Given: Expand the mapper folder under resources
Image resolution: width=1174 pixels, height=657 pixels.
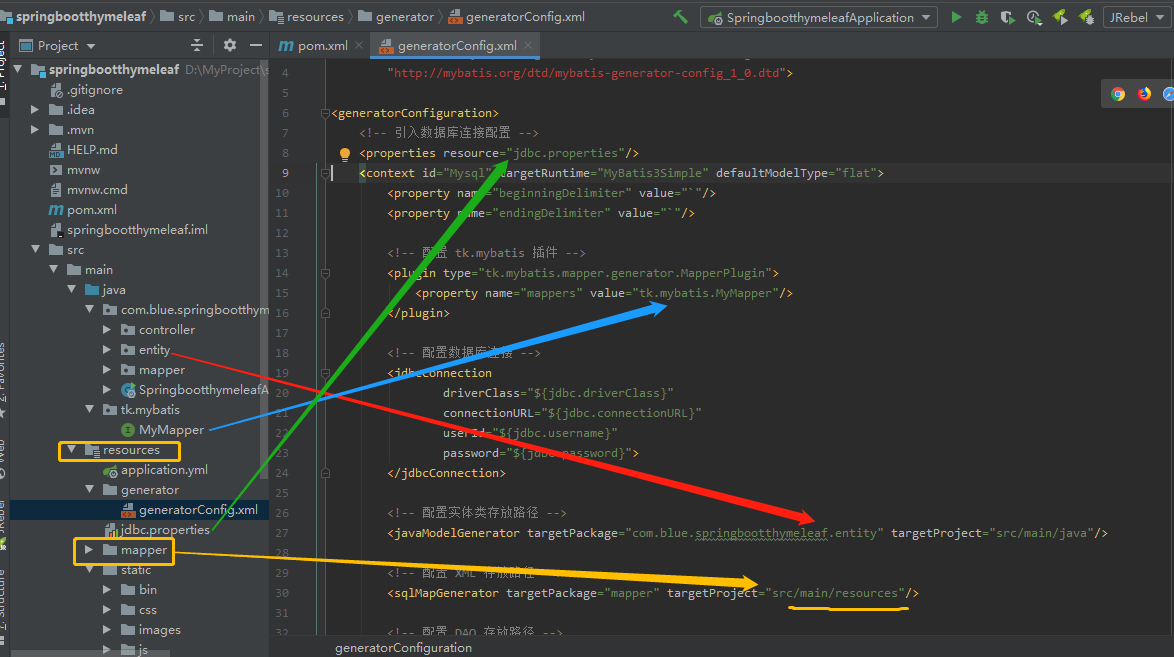Looking at the screenshot, I should pos(89,550).
